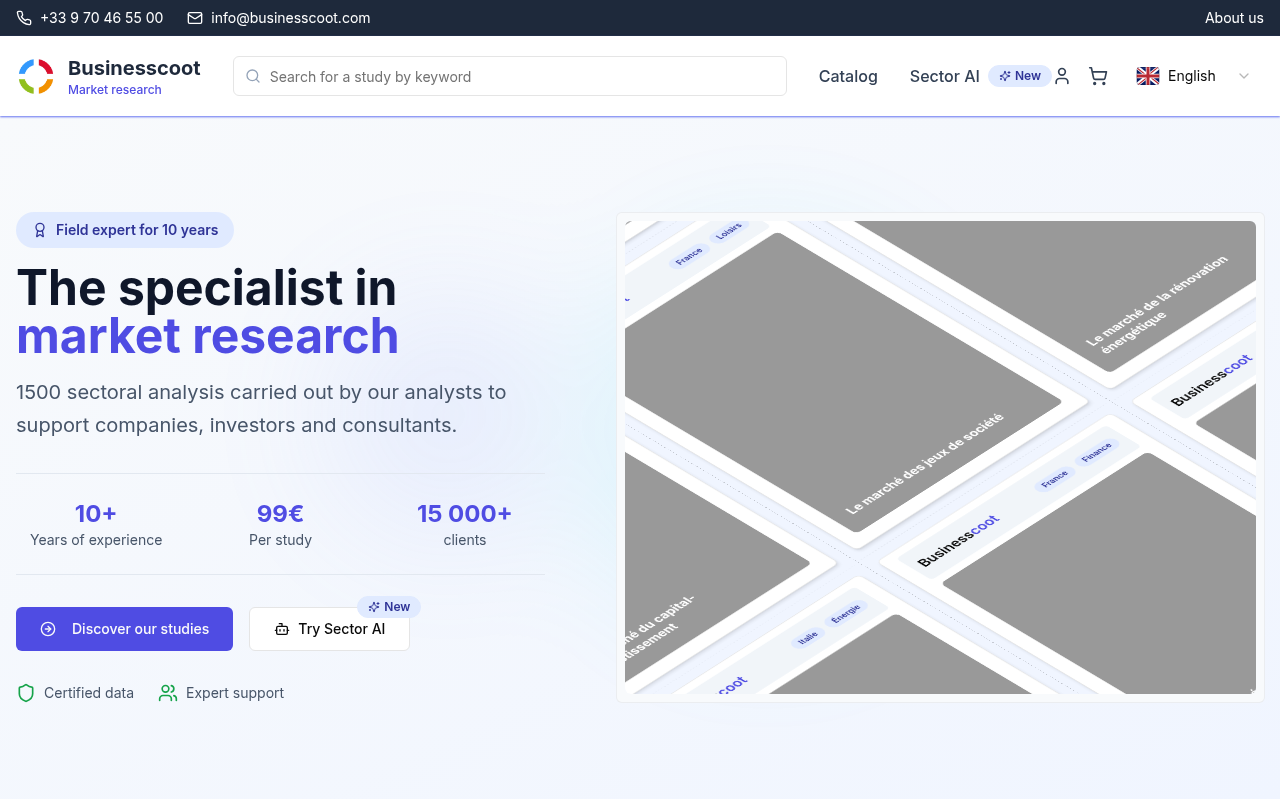Go to About us page

1234,18
